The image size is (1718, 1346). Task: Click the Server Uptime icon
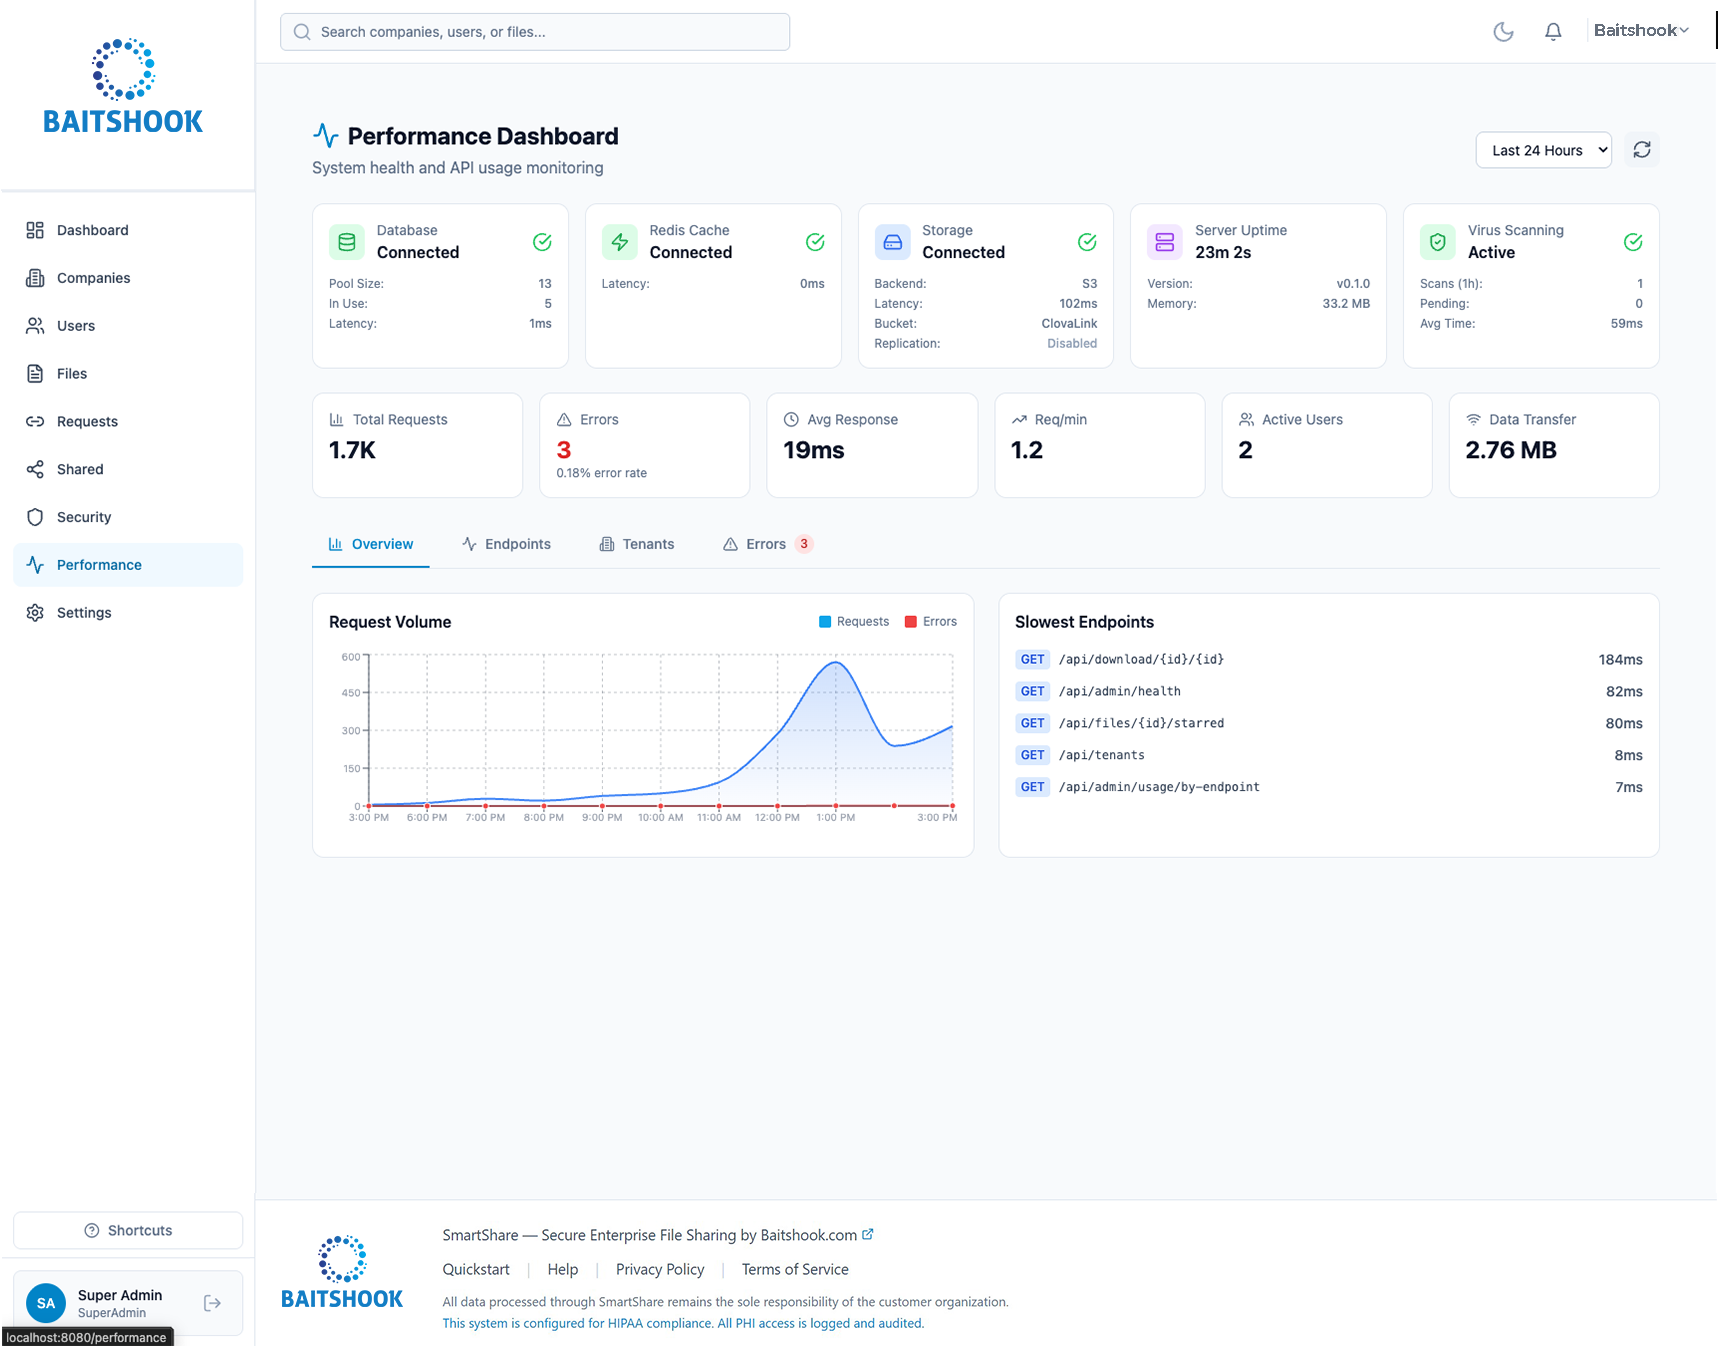(1165, 242)
